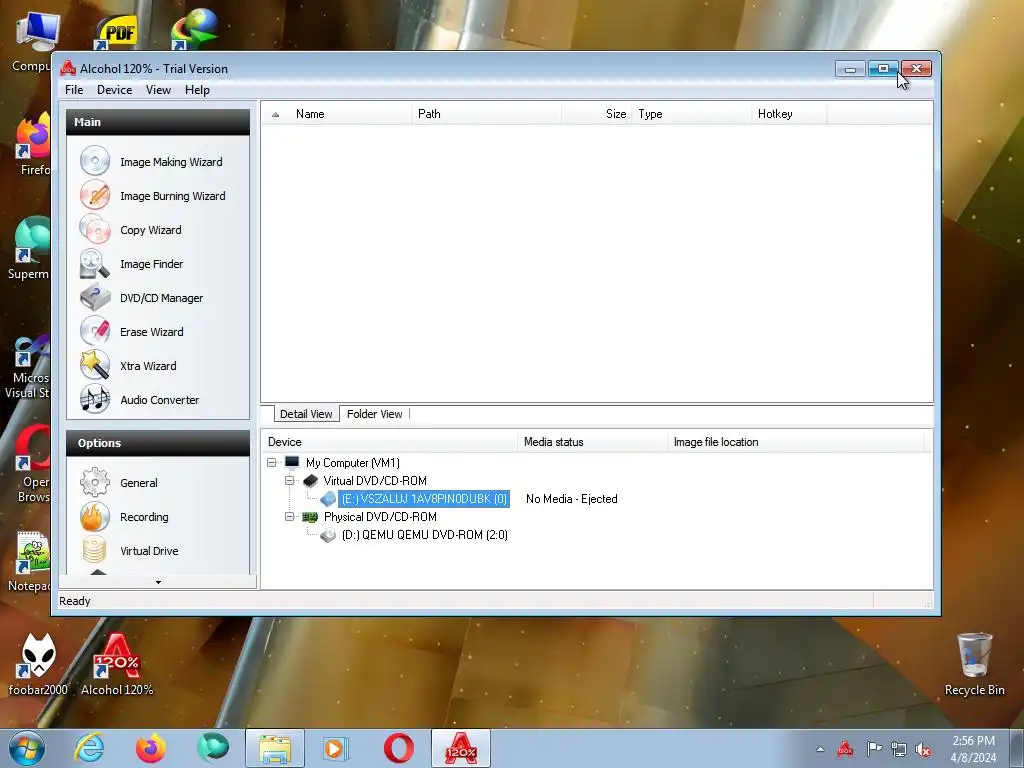Screen dimensions: 1024x768
Task: Start the Copy Wizard disc icon
Action: click(95, 229)
